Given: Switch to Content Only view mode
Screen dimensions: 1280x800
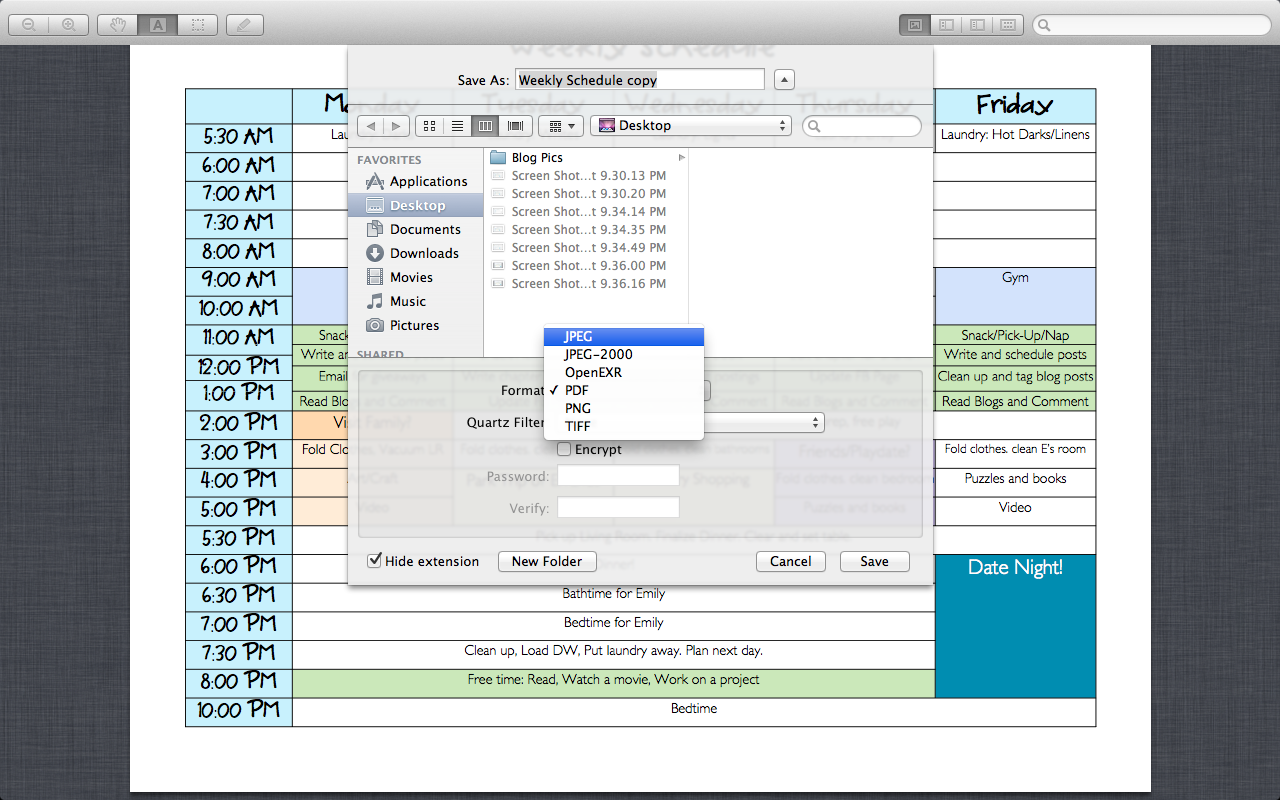Looking at the screenshot, I should 915,24.
